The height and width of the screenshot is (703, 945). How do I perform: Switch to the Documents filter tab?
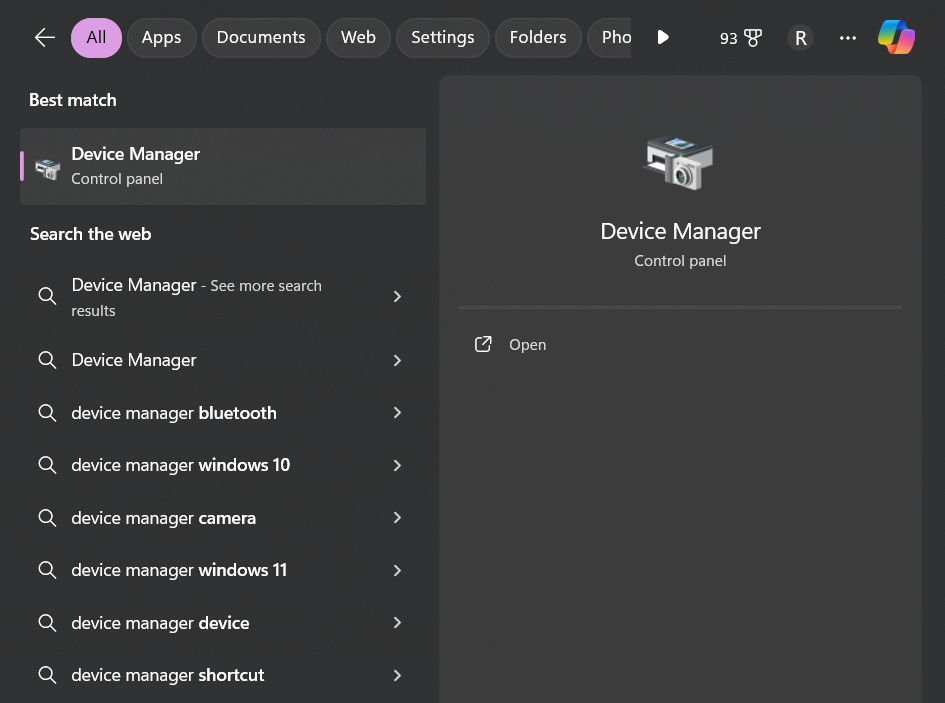(x=261, y=38)
